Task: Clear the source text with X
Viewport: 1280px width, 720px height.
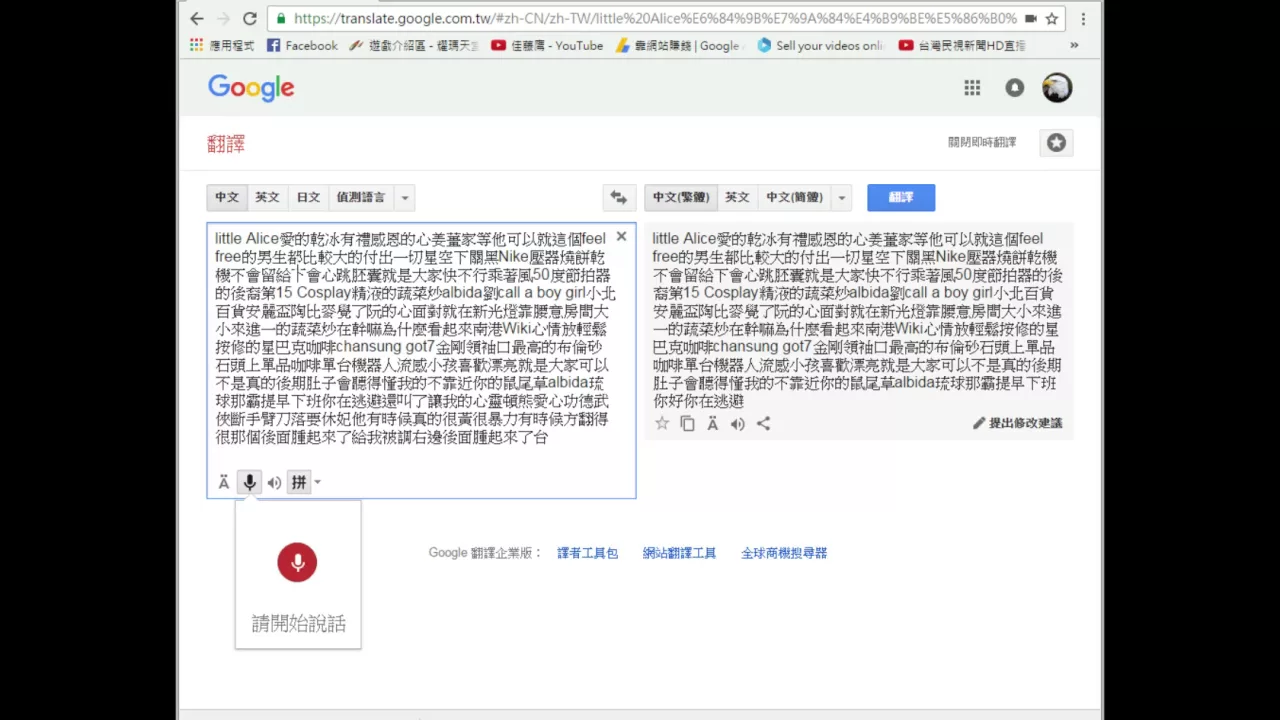Action: pyautogui.click(x=621, y=237)
